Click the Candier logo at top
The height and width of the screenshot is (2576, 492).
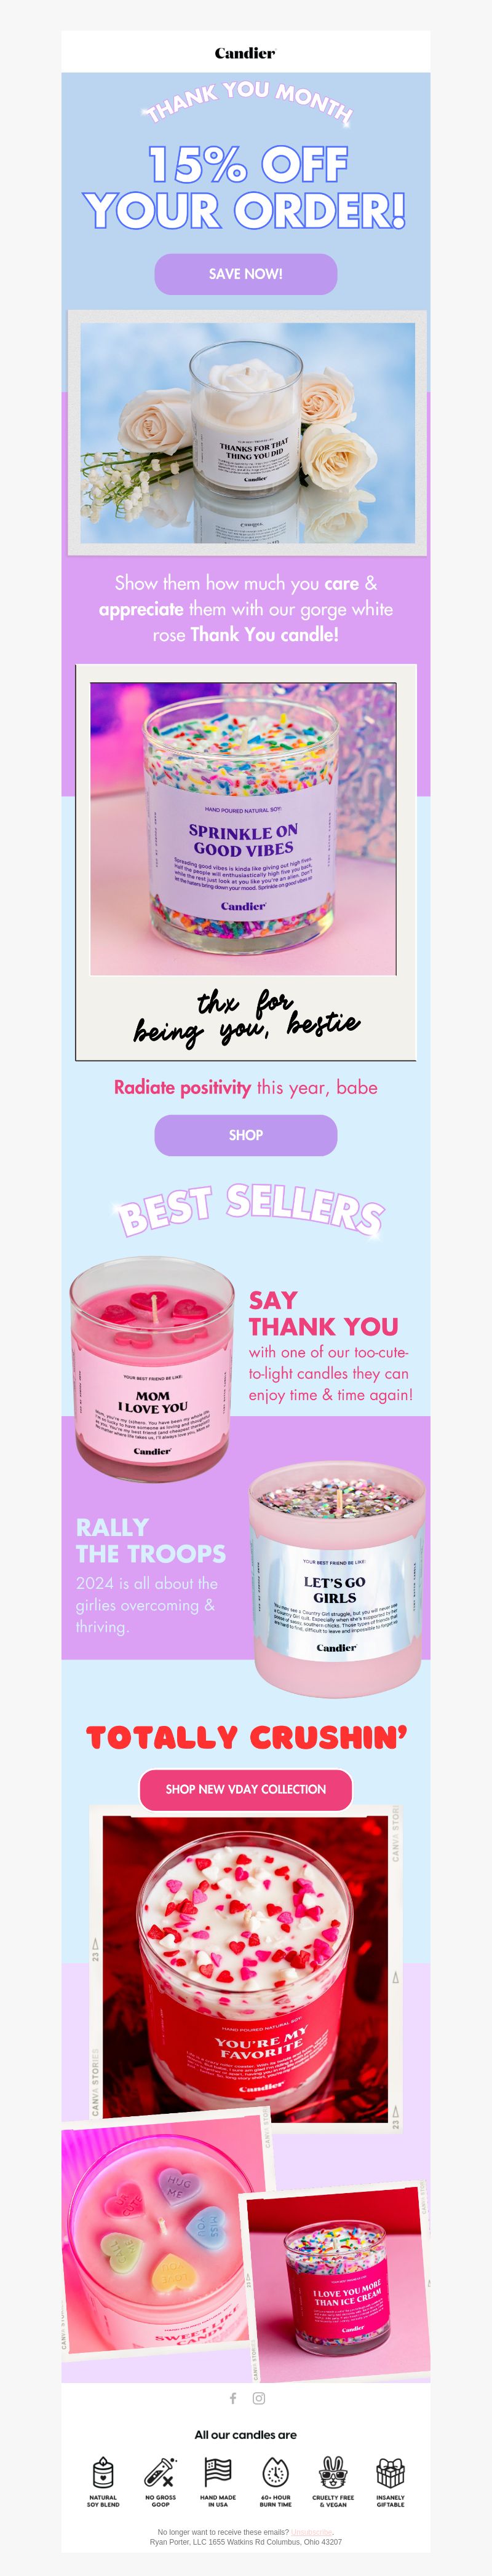(x=245, y=53)
